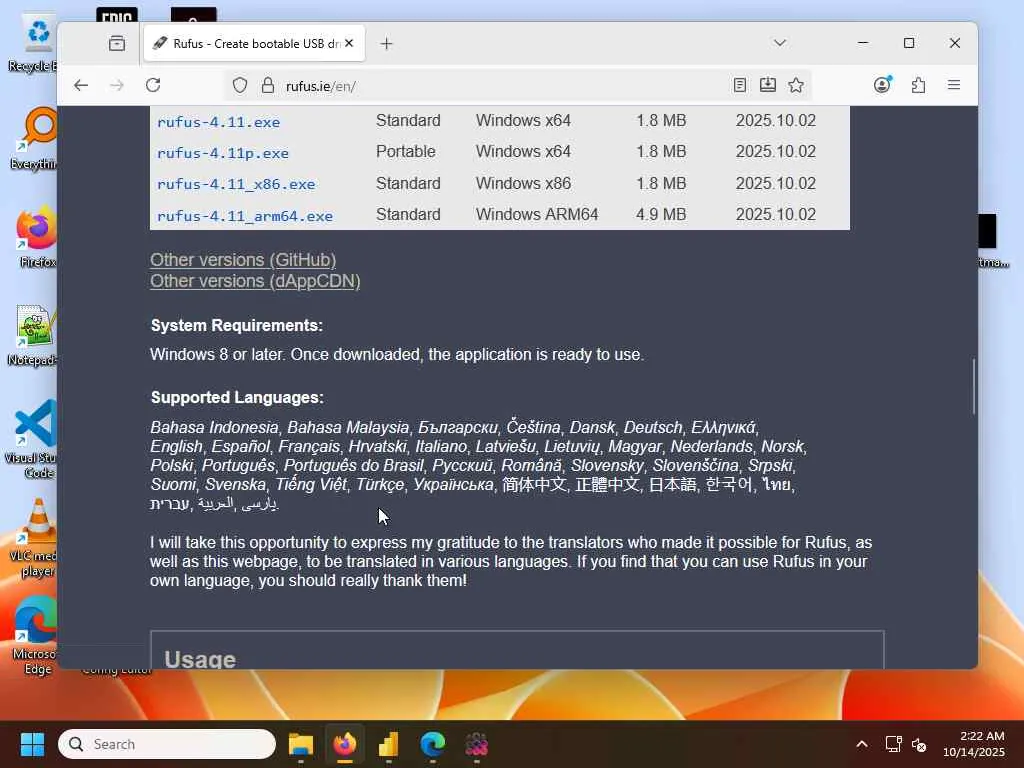Screen dimensions: 1024x768
Task: Go back to the previous page
Action: (81, 86)
